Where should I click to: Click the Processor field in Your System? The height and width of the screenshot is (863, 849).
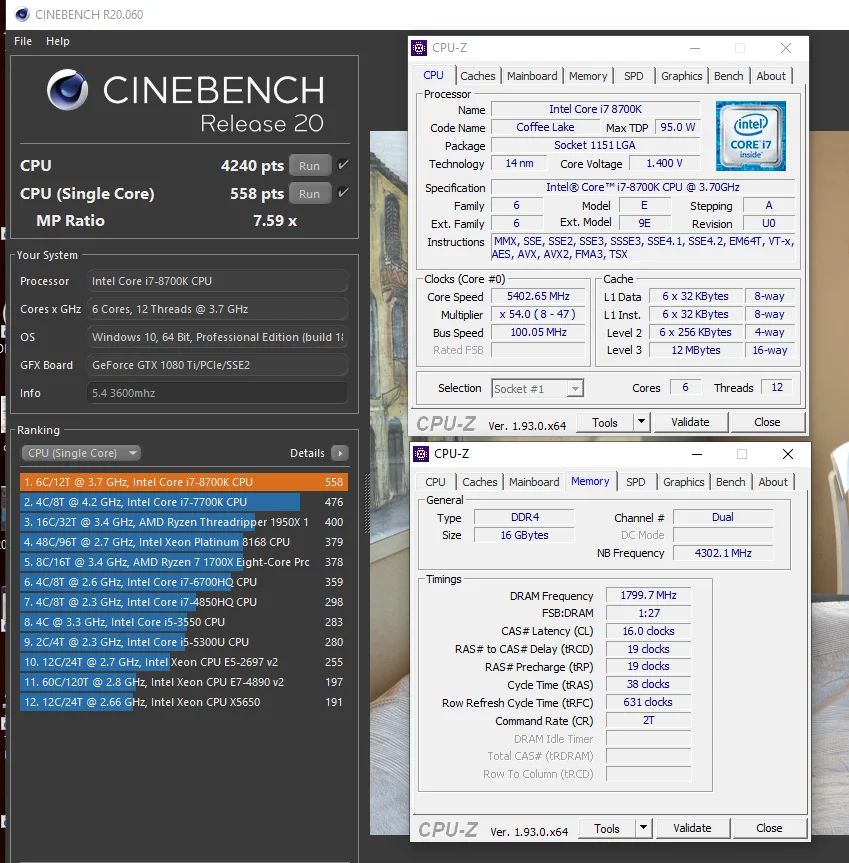coord(217,281)
